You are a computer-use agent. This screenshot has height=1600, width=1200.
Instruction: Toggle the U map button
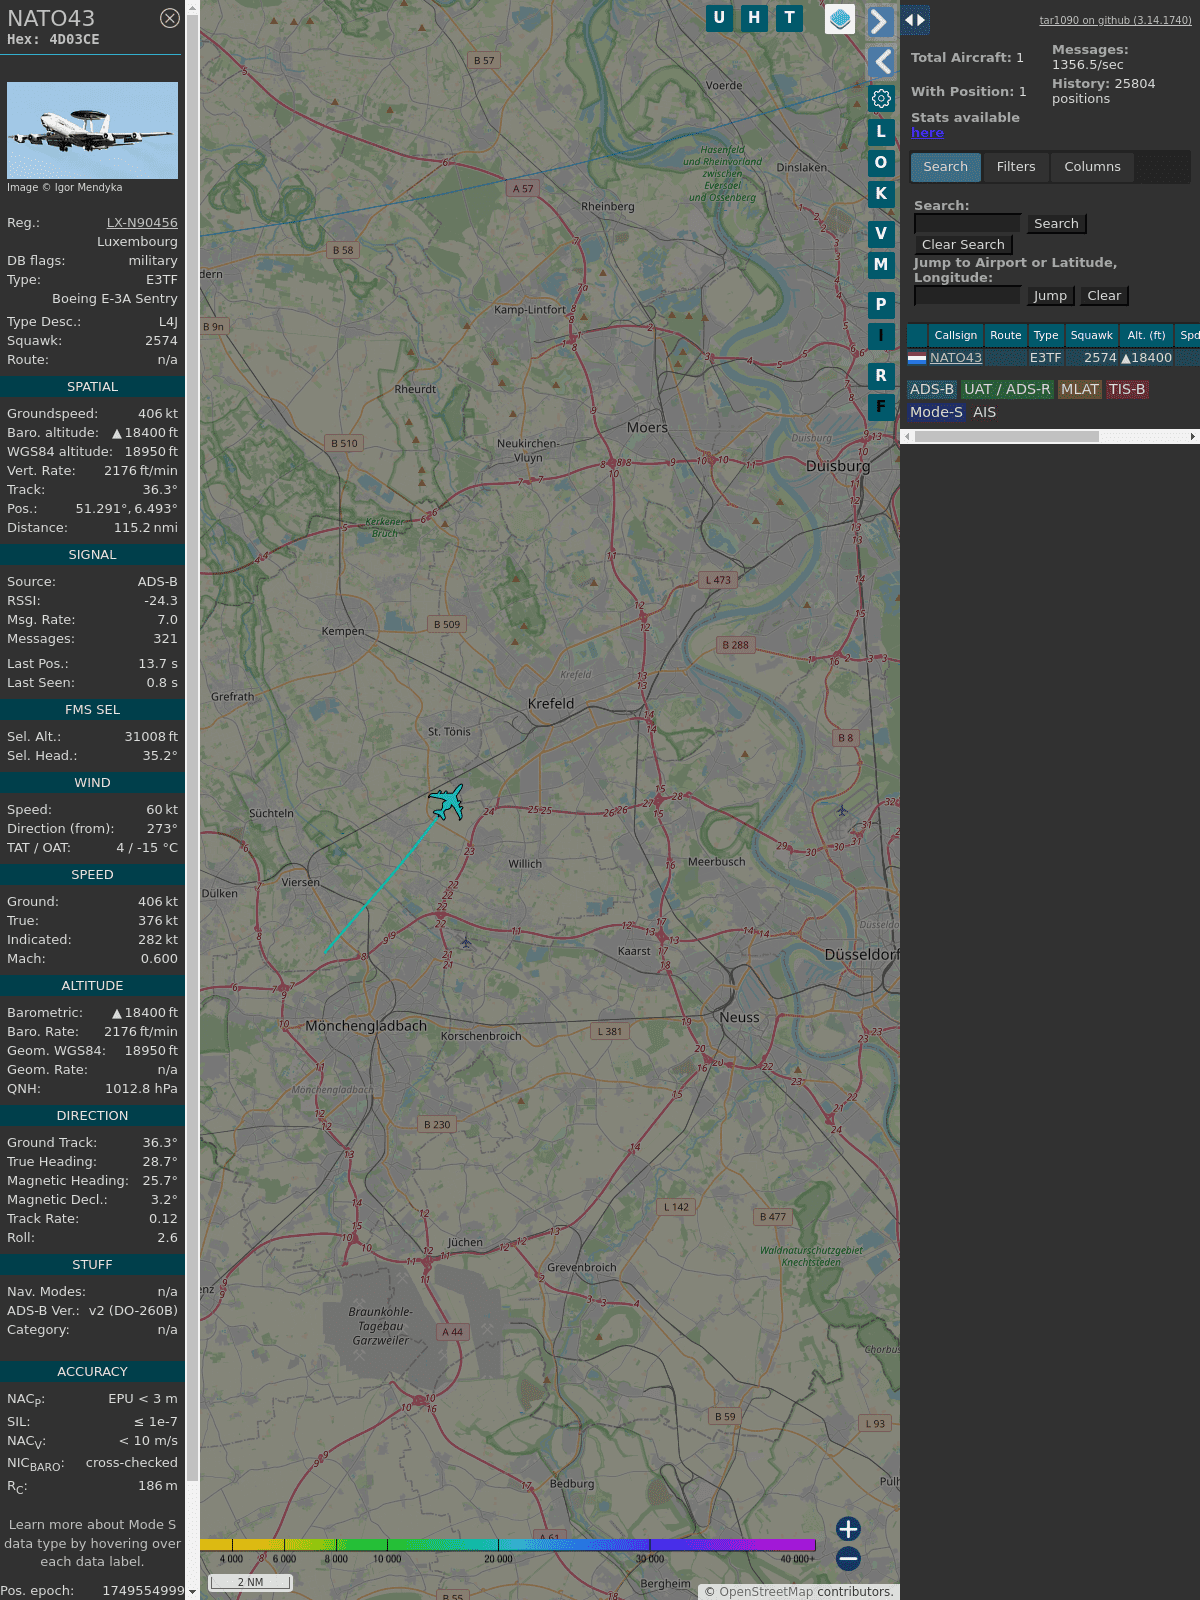point(719,18)
